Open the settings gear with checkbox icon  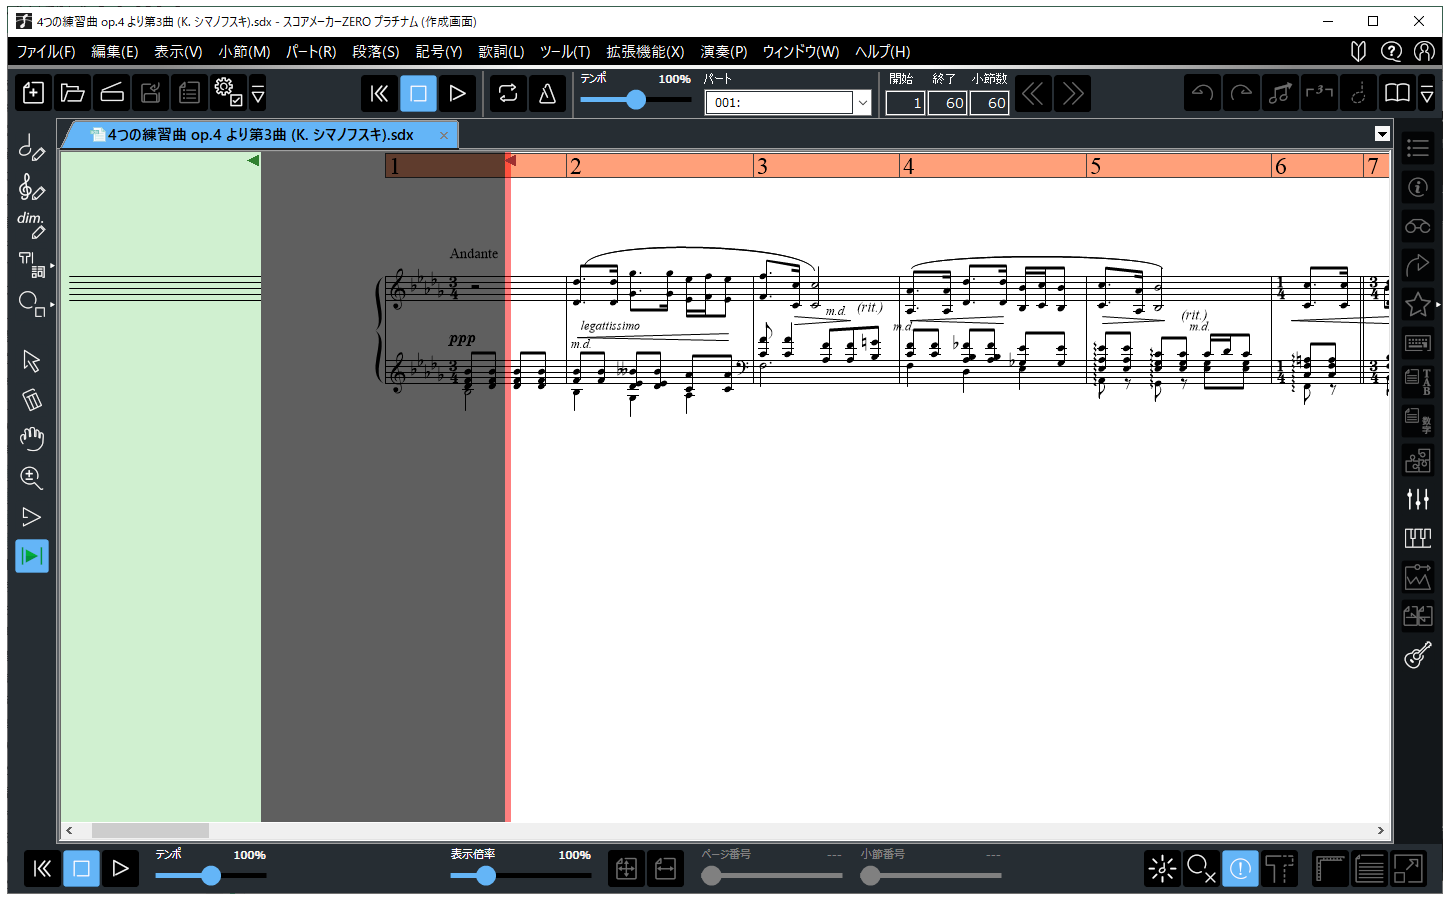point(228,93)
